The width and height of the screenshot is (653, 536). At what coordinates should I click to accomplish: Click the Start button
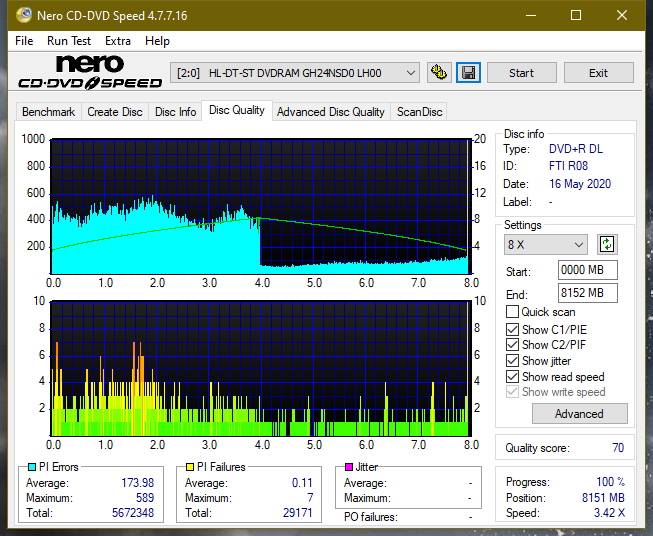521,73
